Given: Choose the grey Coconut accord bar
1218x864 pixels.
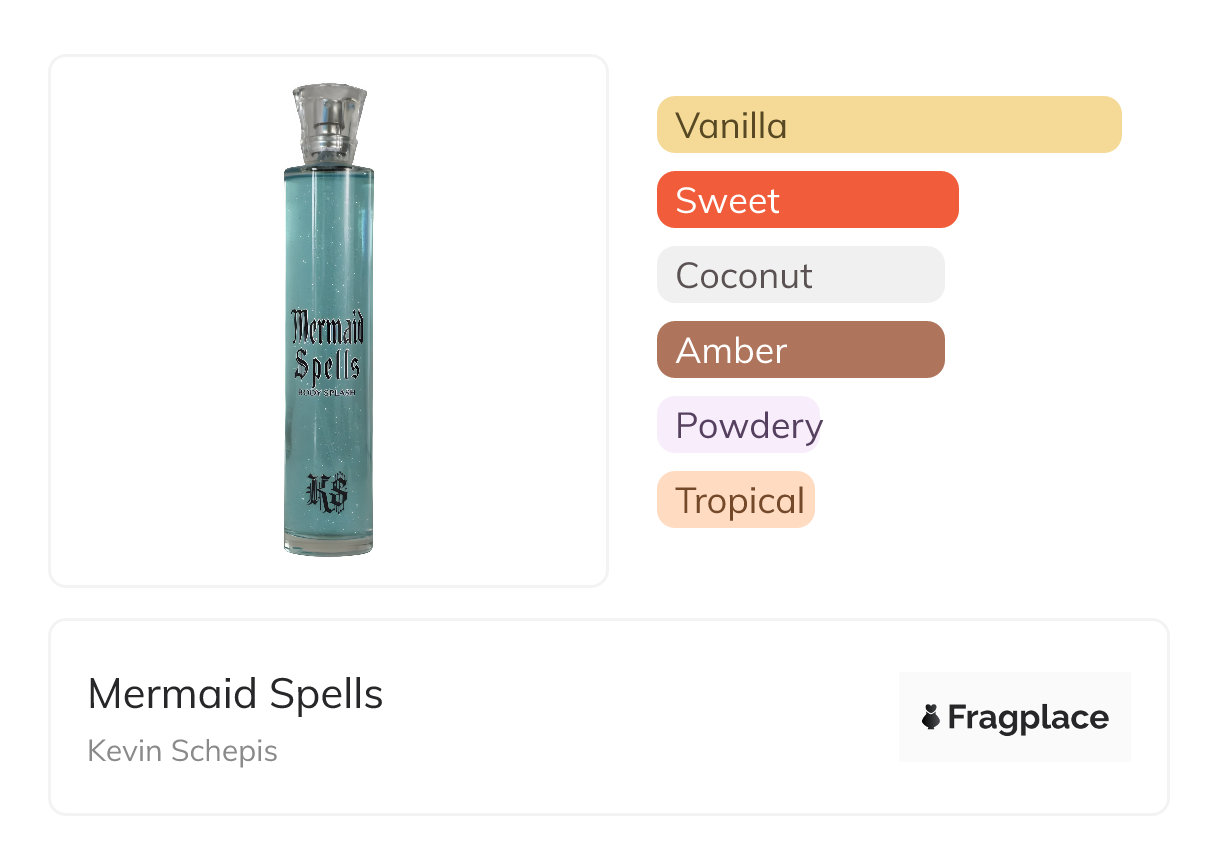Looking at the screenshot, I should [x=800, y=275].
